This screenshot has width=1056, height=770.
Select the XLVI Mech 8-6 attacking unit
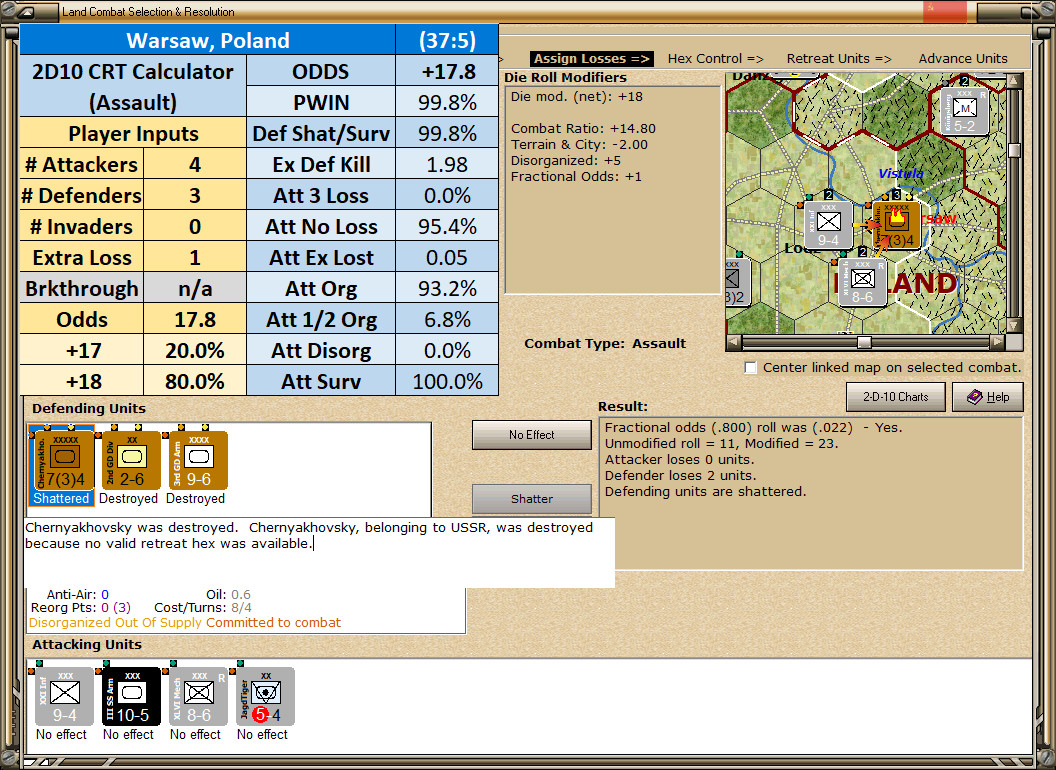[x=197, y=697]
